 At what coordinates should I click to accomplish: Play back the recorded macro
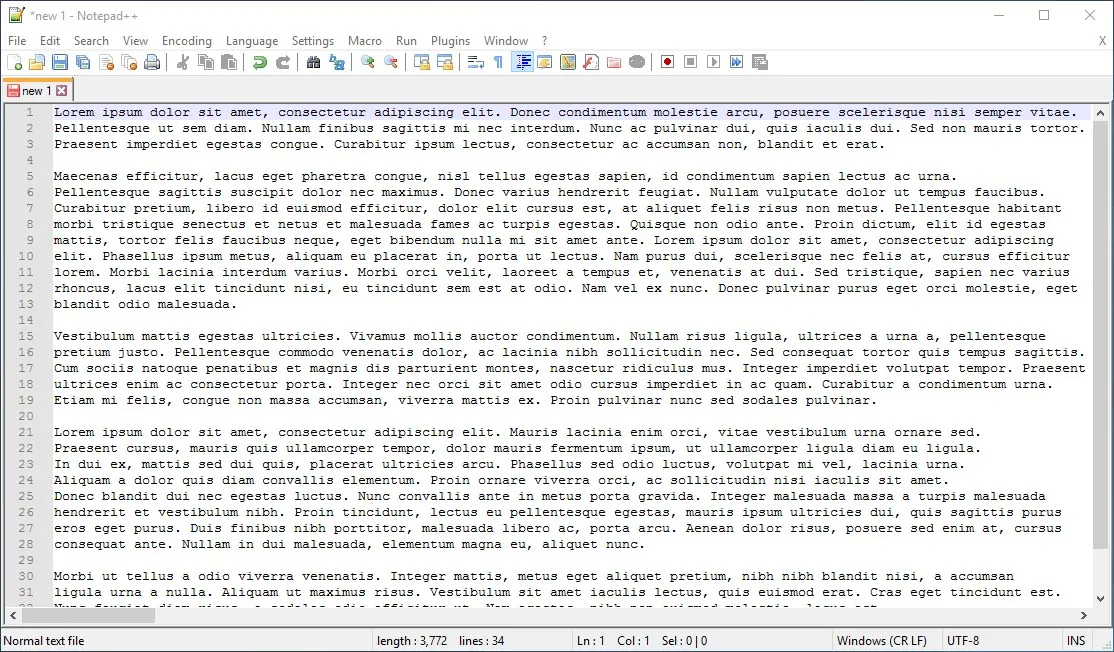(713, 63)
